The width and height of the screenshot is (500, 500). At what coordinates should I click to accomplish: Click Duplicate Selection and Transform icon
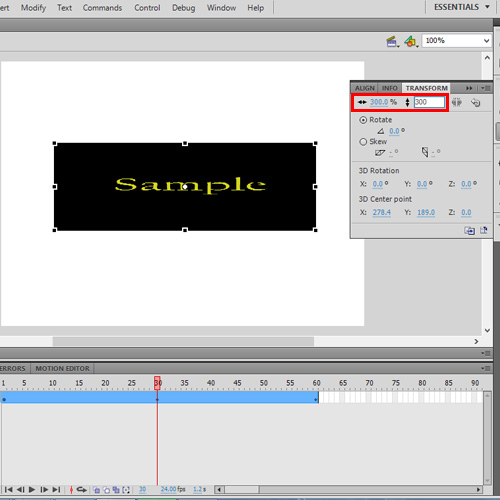tap(470, 230)
